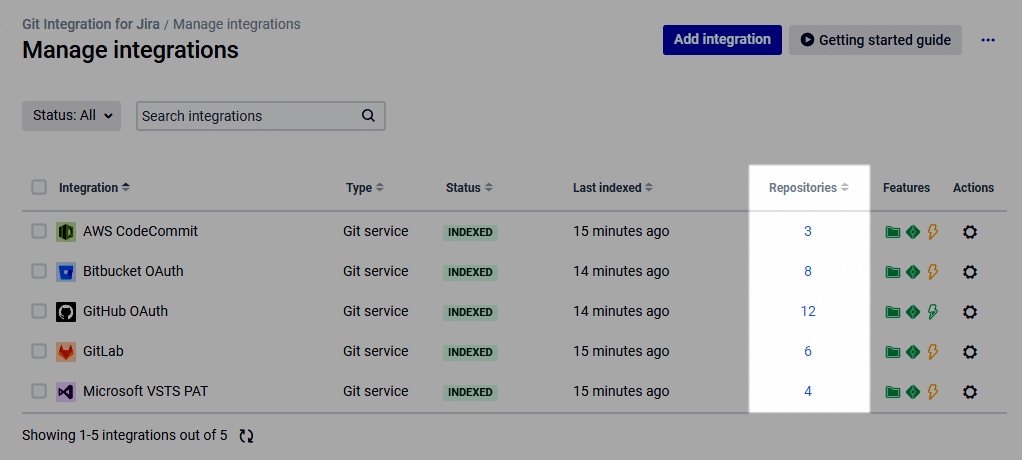Open the Microsoft VSTS PAT actions gear
The image size is (1022, 460).
pos(970,392)
